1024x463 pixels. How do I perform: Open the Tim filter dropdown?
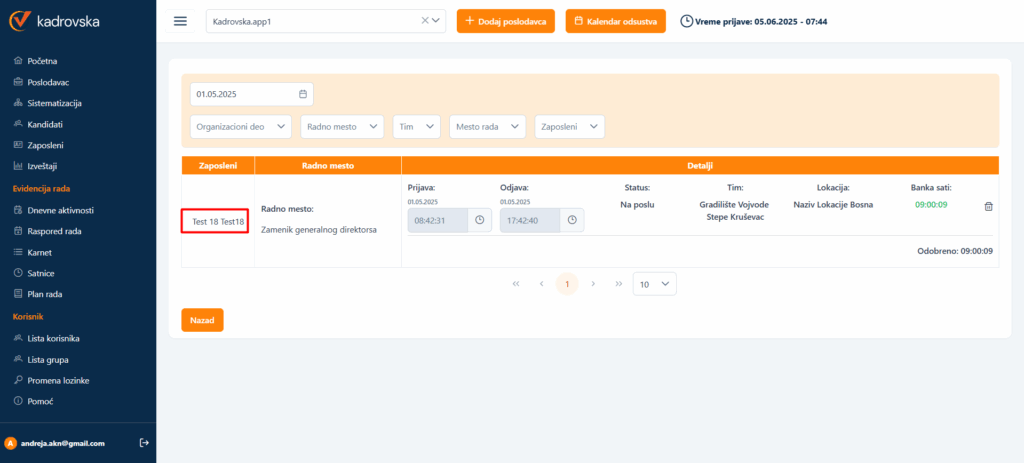pyautogui.click(x=416, y=126)
